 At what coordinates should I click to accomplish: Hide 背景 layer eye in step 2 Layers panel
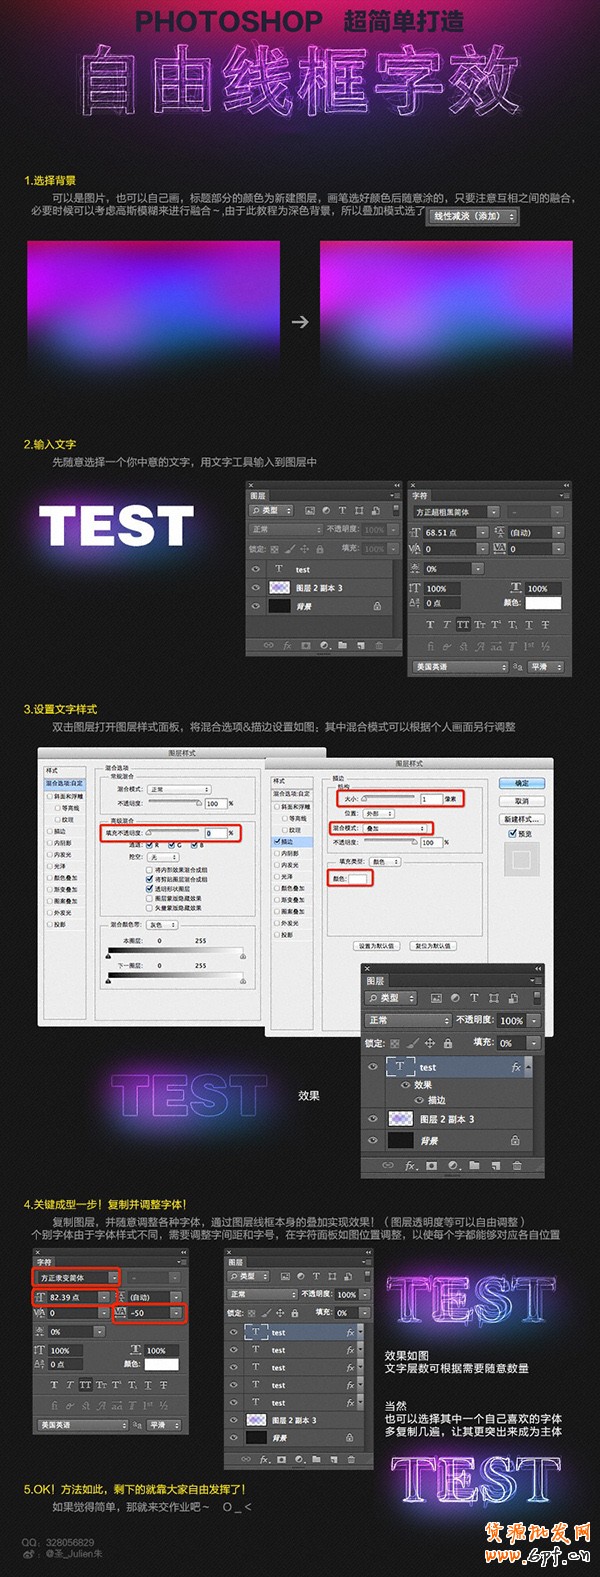256,606
